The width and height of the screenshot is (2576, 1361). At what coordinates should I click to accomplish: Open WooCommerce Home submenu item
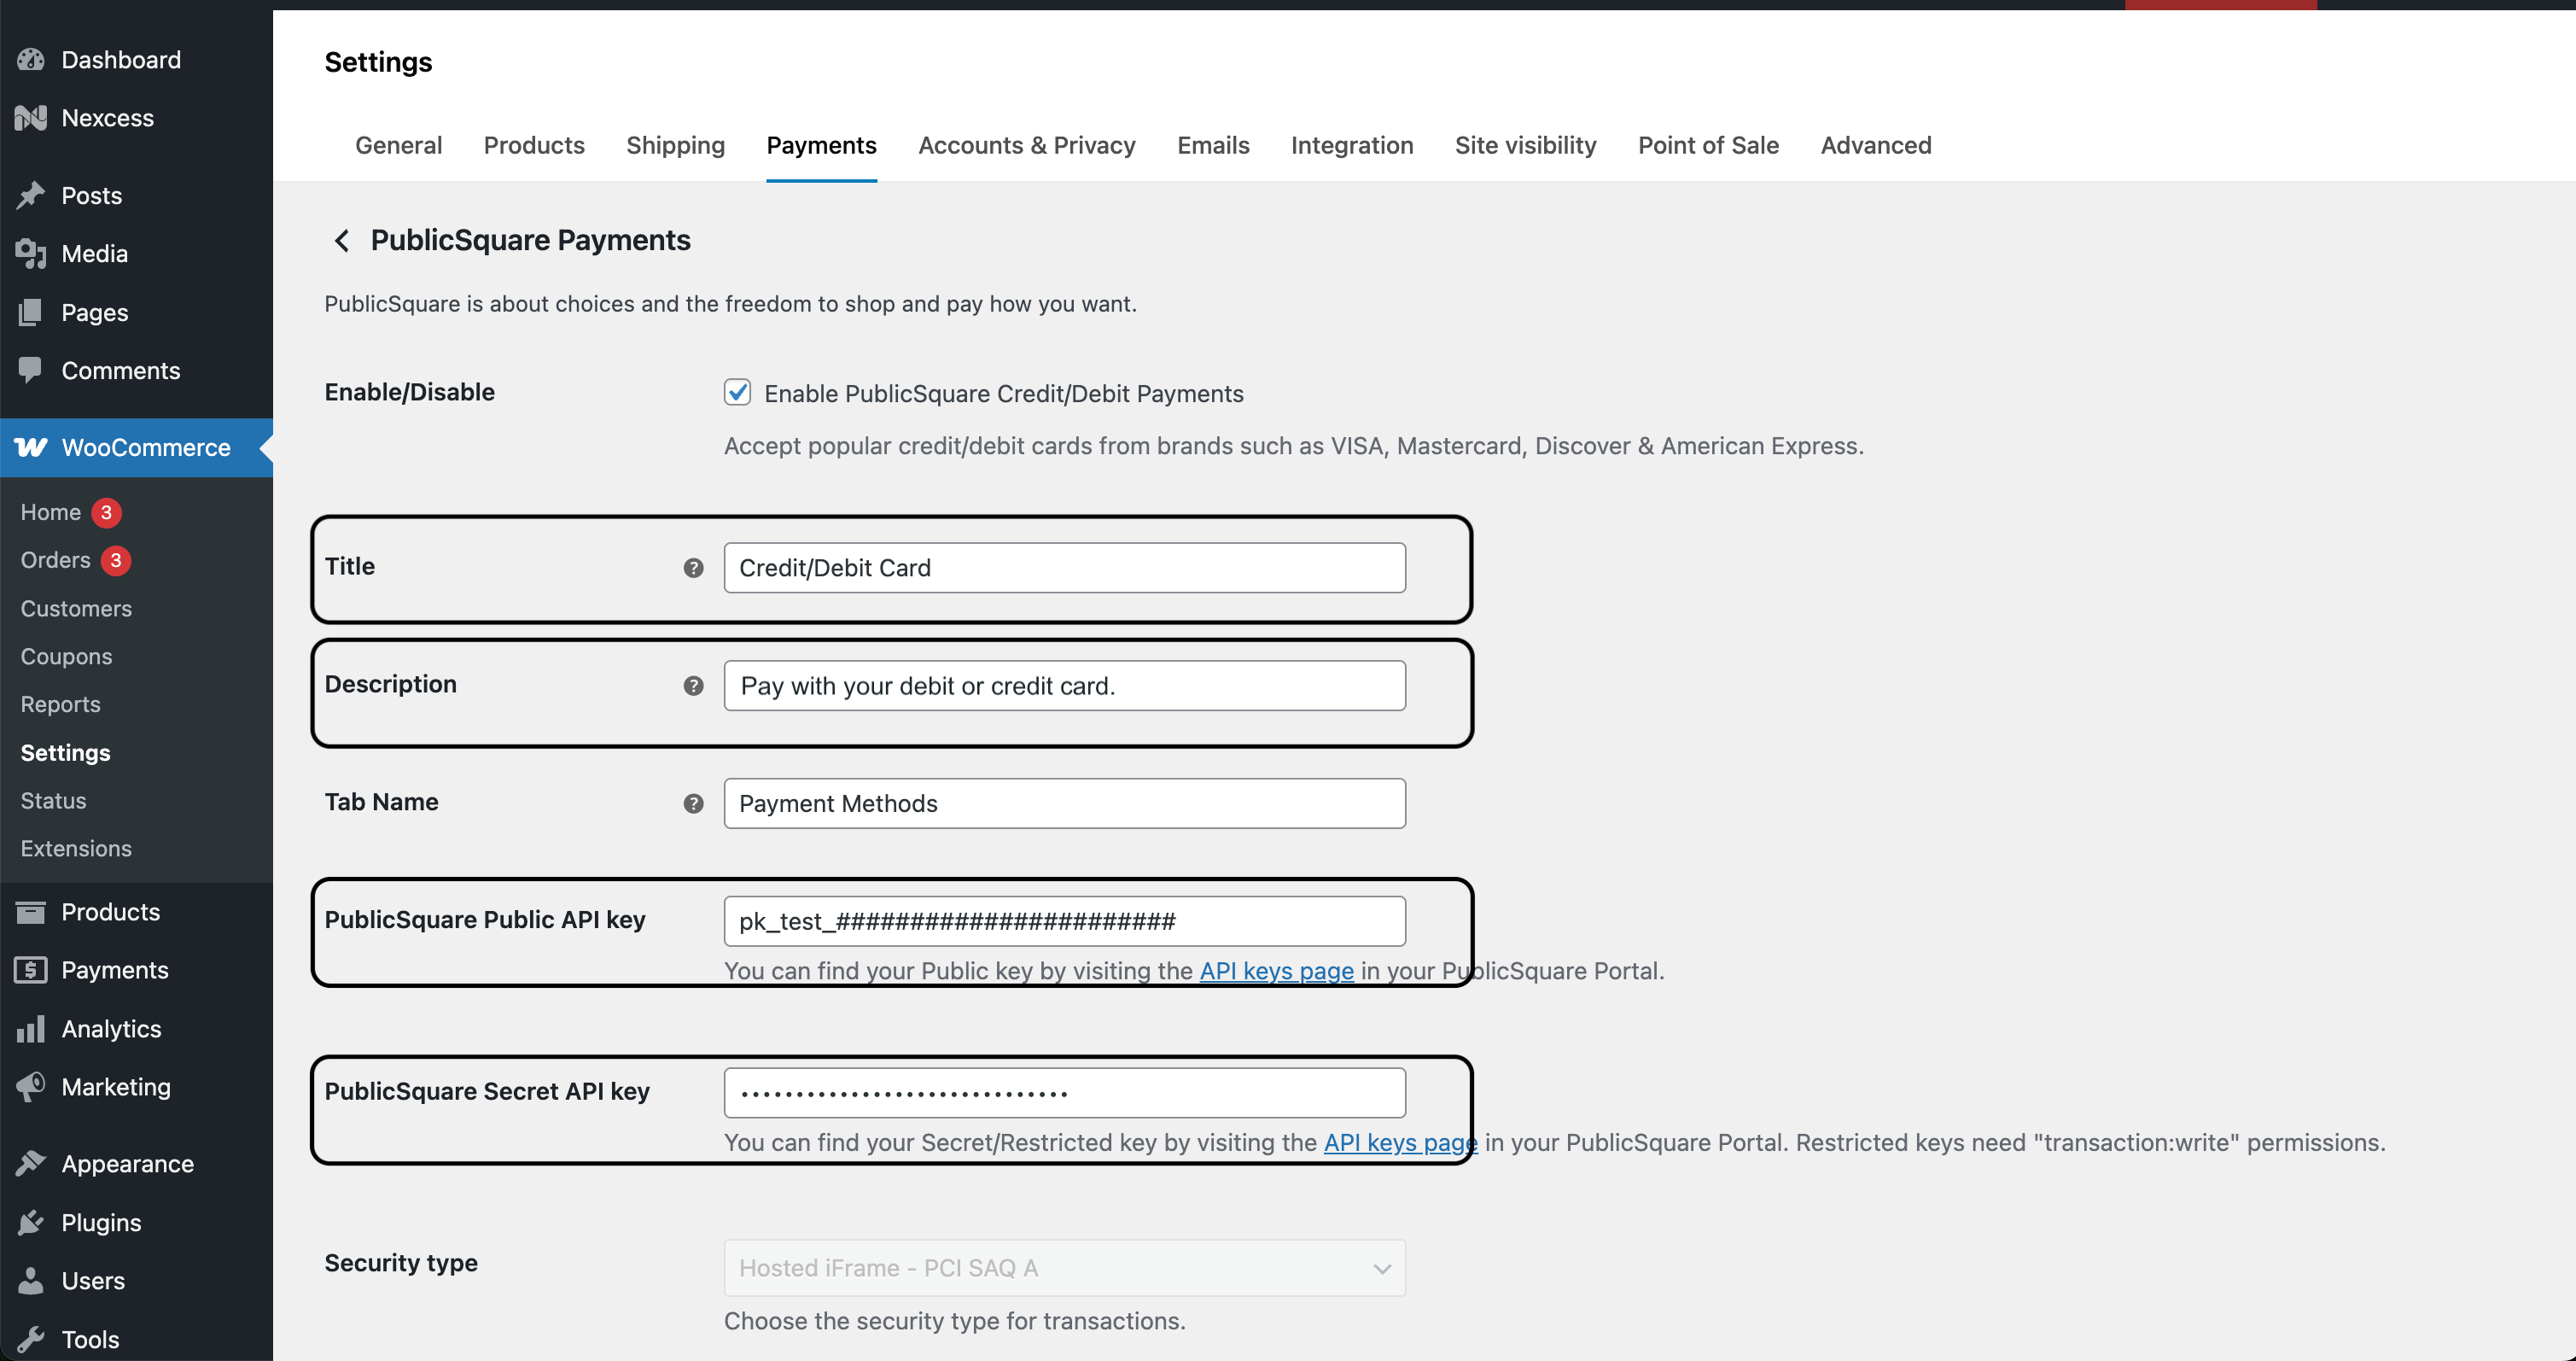51,512
